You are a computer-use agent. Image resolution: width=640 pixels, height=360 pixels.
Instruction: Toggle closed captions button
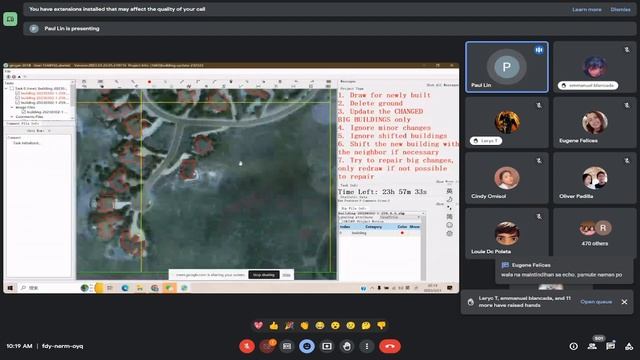click(x=287, y=346)
